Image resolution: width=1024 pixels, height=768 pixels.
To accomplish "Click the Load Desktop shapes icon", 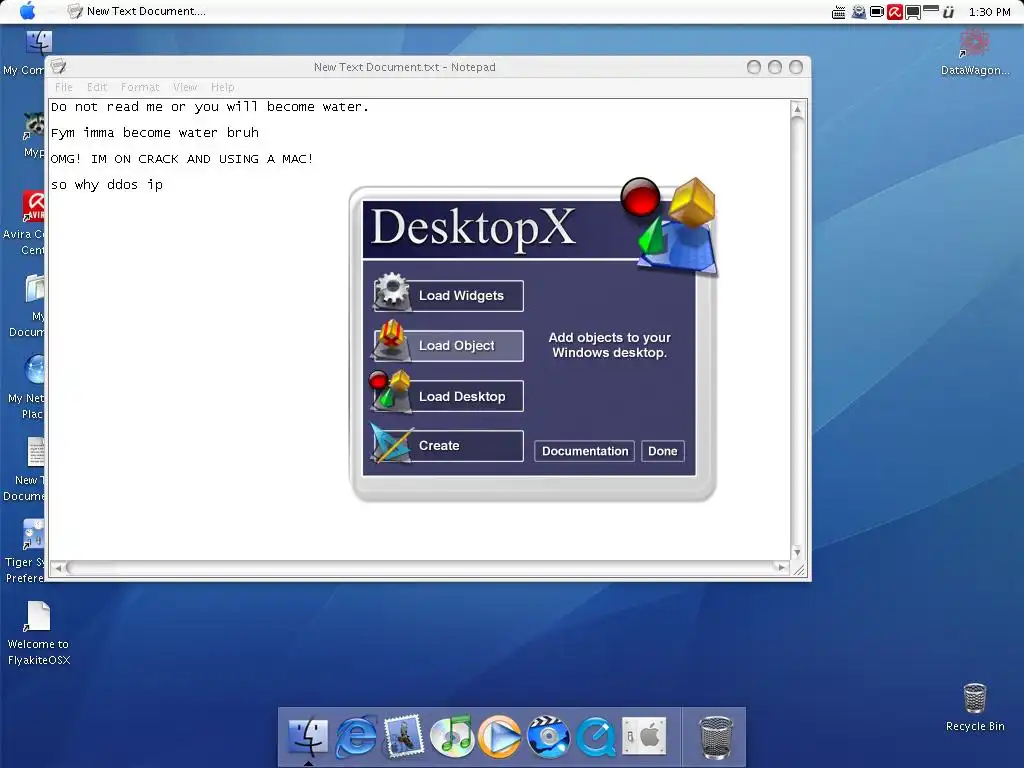I will (x=390, y=391).
